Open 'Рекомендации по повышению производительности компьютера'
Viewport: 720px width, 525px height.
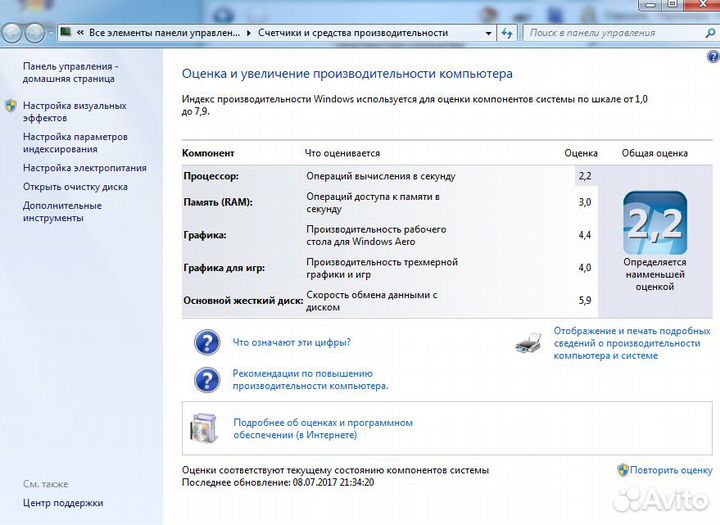pos(310,380)
